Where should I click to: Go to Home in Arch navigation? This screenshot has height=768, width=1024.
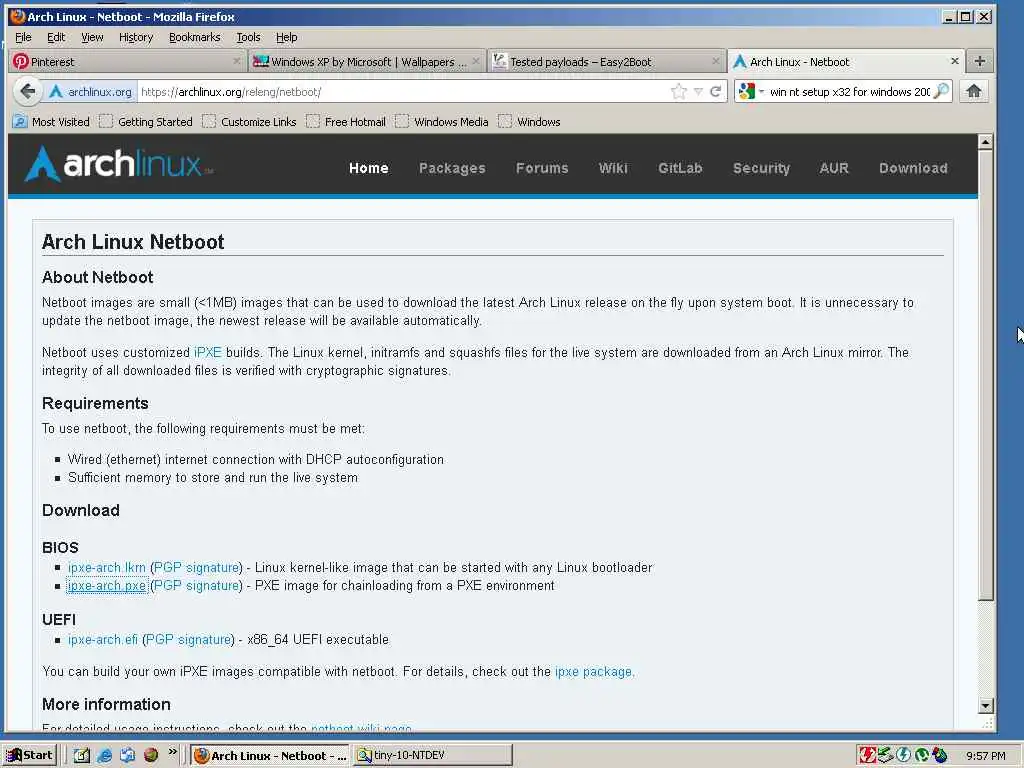tap(368, 168)
